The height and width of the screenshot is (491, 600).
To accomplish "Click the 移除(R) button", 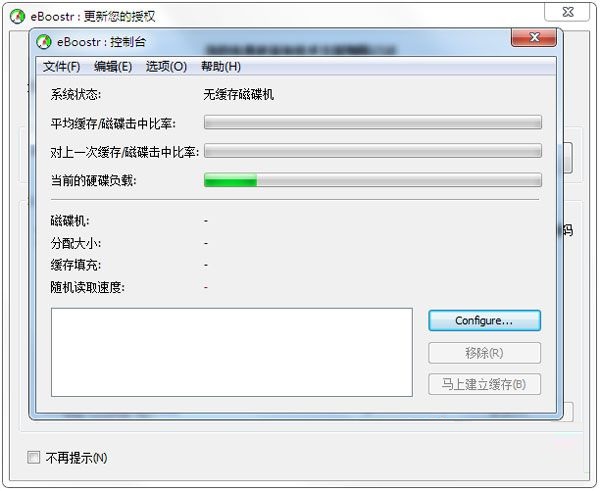I will pos(484,353).
